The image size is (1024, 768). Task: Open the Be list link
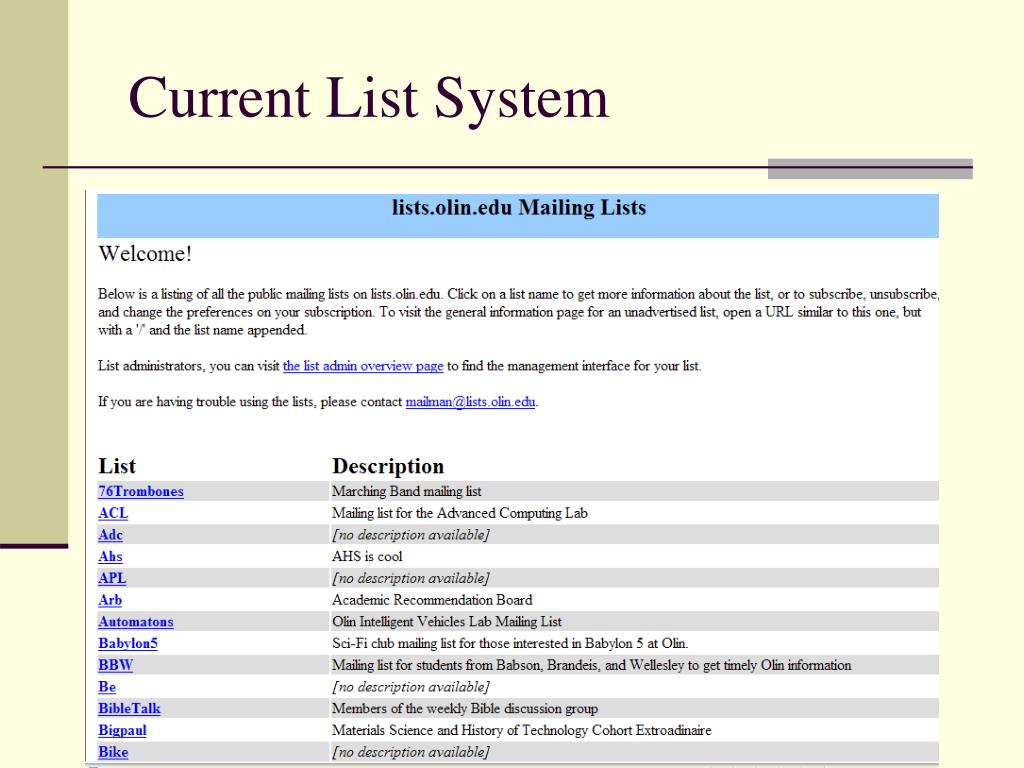click(107, 686)
